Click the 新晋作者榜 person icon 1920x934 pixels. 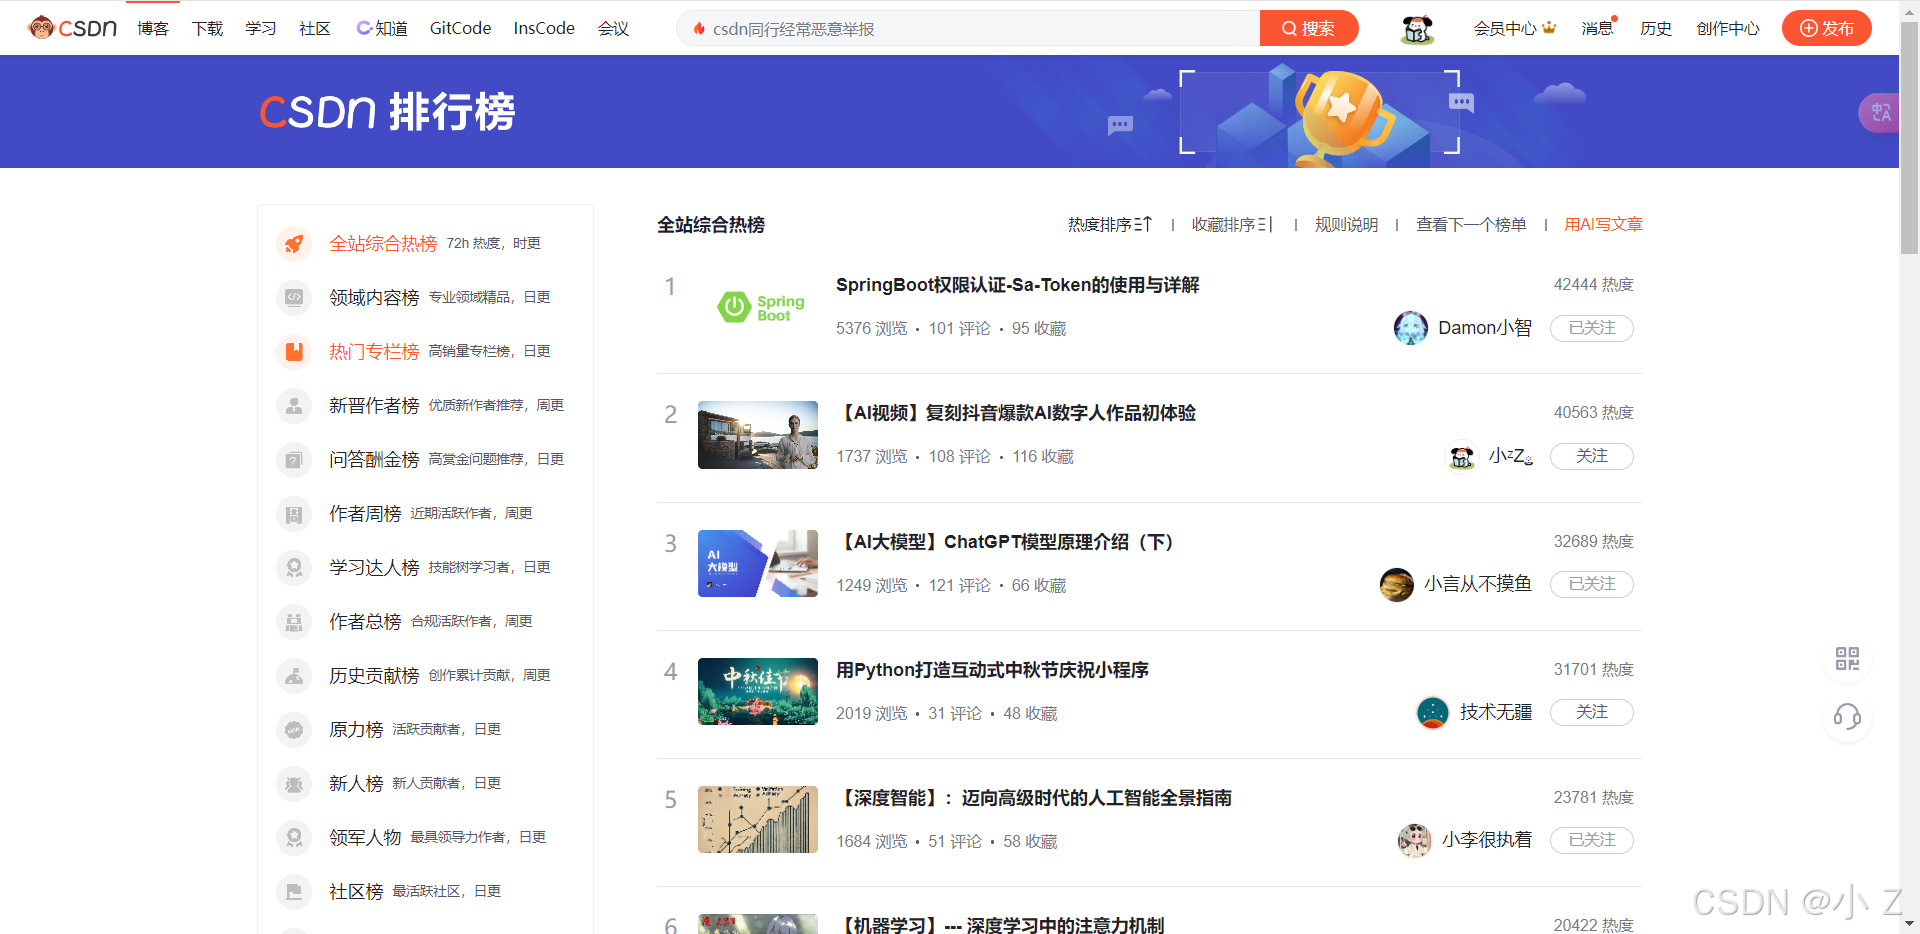[294, 405]
